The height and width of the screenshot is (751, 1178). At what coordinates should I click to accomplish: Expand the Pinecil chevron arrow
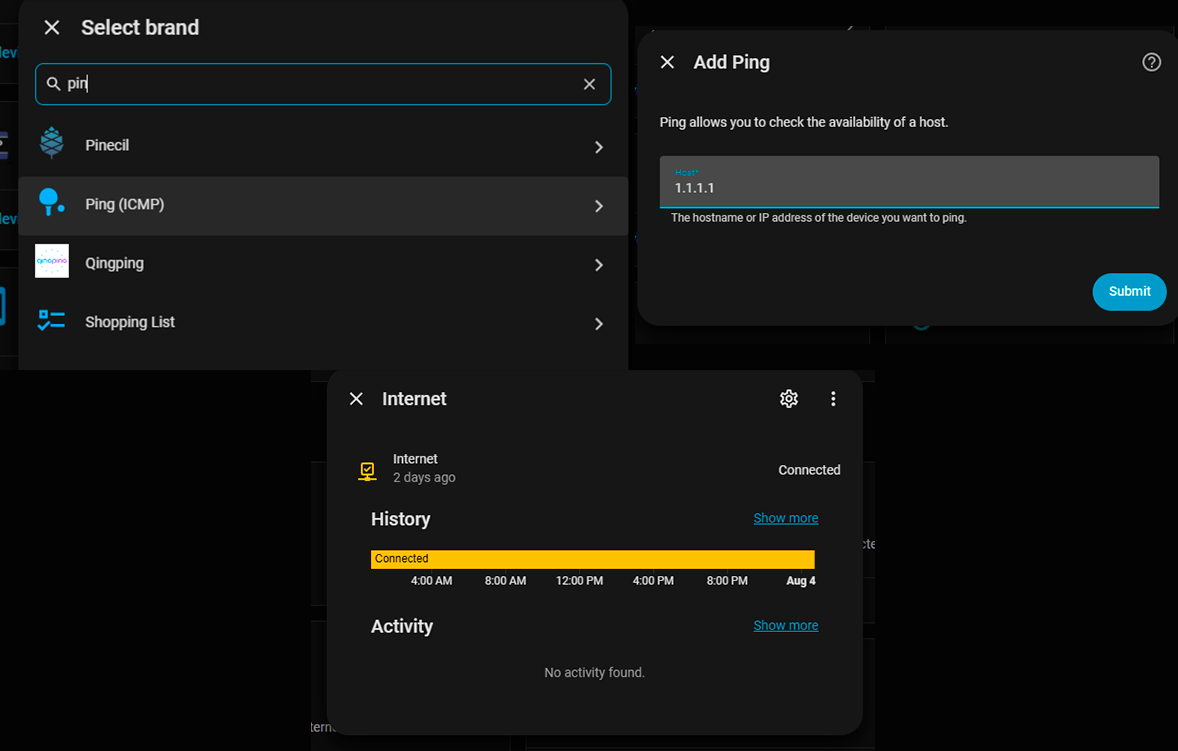pyautogui.click(x=599, y=147)
